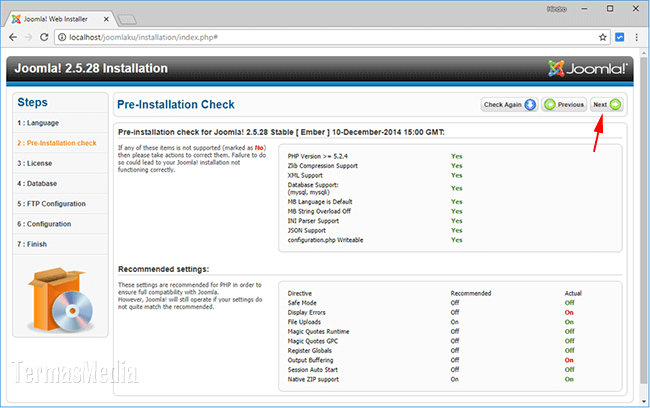Viewport: 650px width, 408px height.
Task: Click the Next button
Action: tap(606, 104)
